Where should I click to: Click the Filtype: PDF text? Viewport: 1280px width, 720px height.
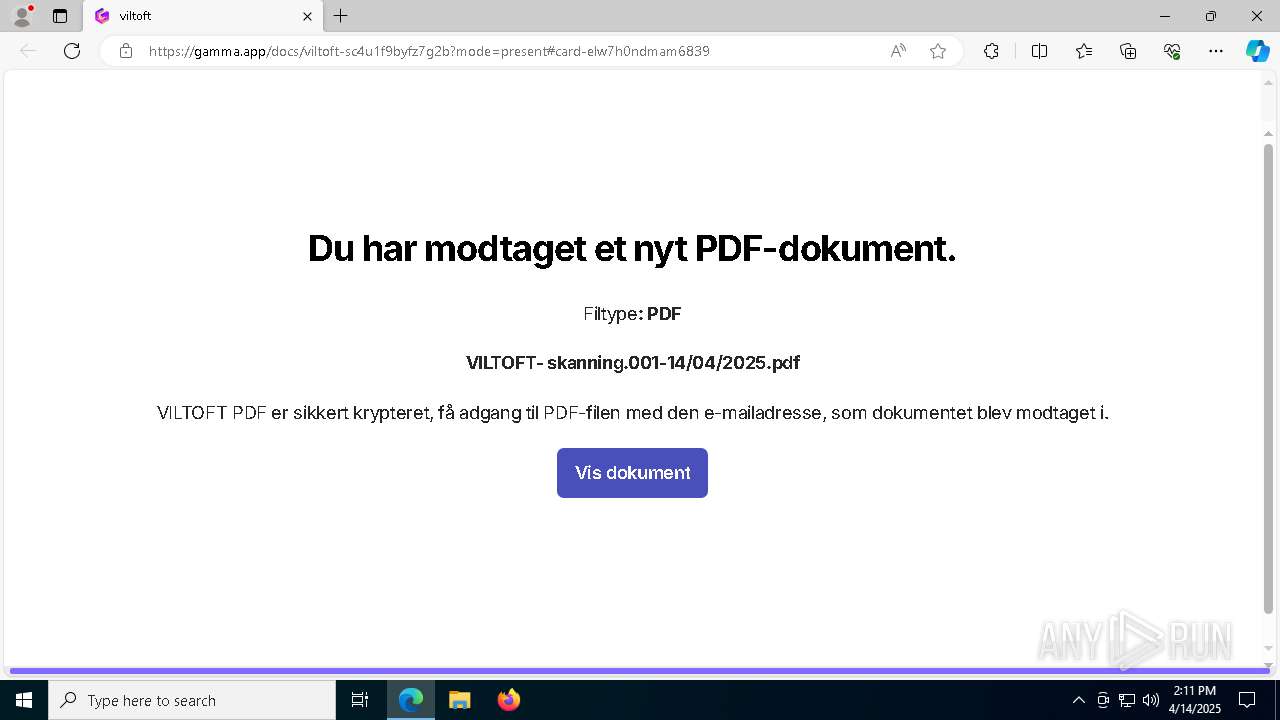[x=632, y=314]
